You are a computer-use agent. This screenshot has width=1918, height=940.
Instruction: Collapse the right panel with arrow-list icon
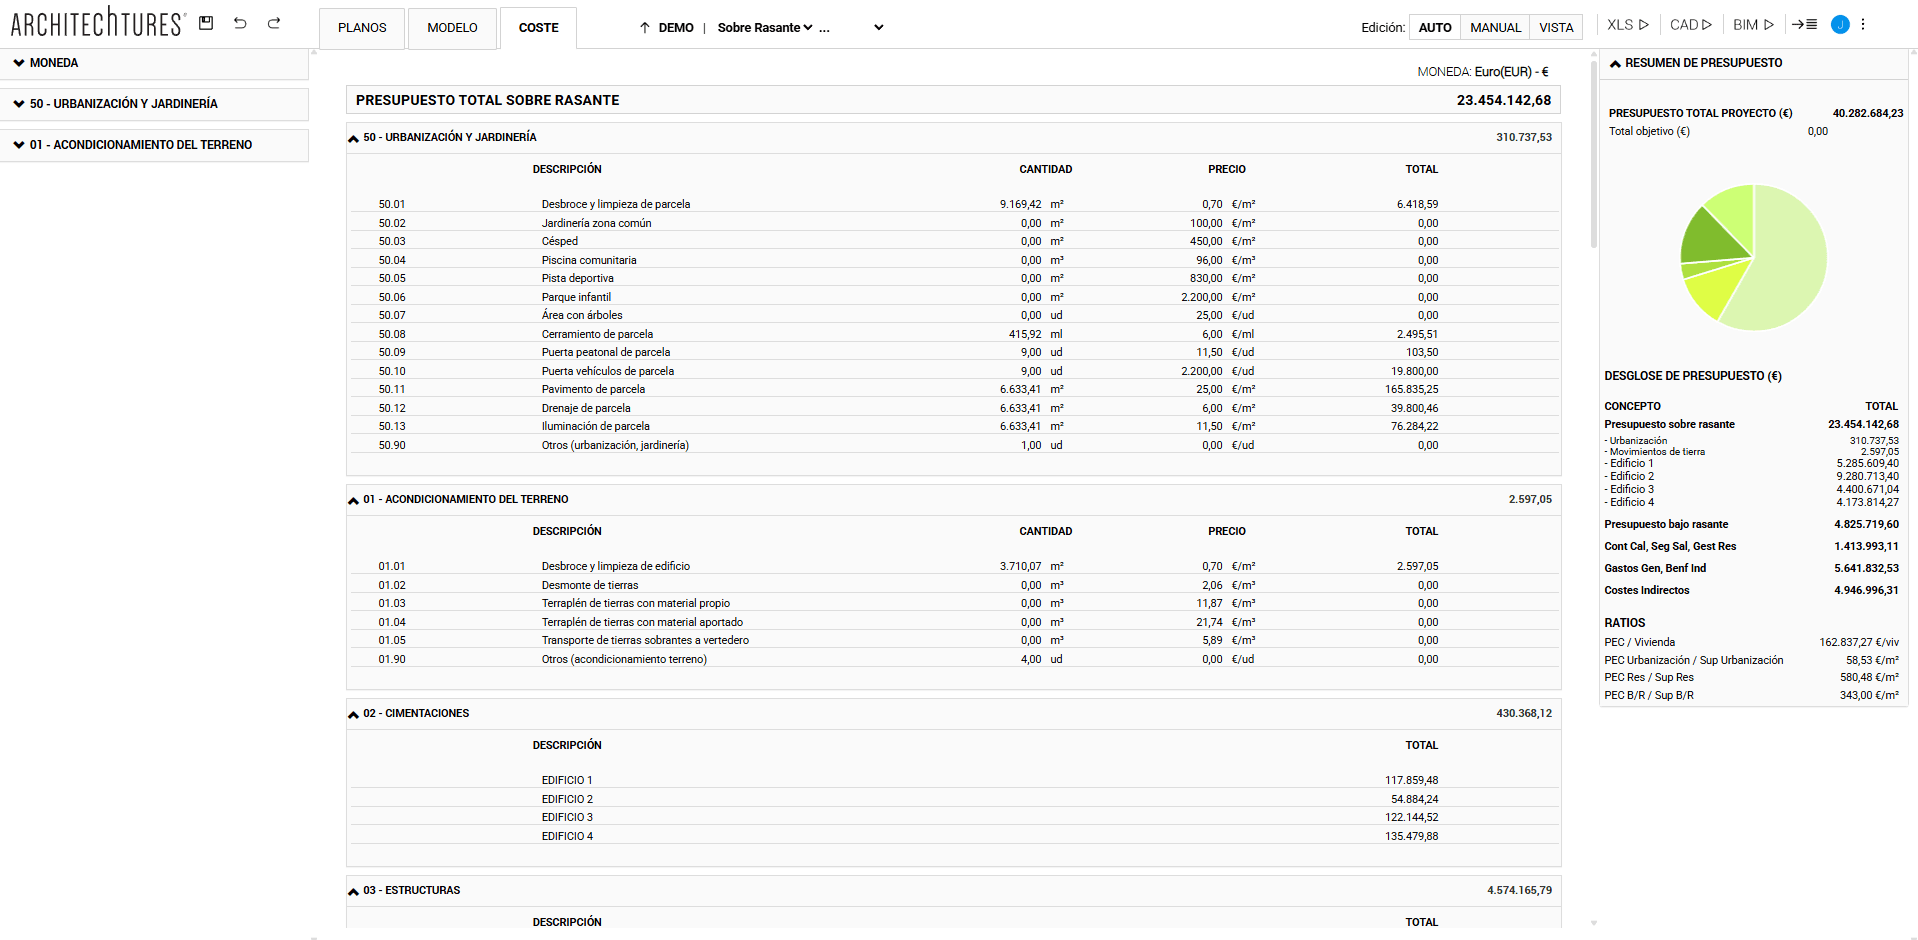pos(1804,25)
